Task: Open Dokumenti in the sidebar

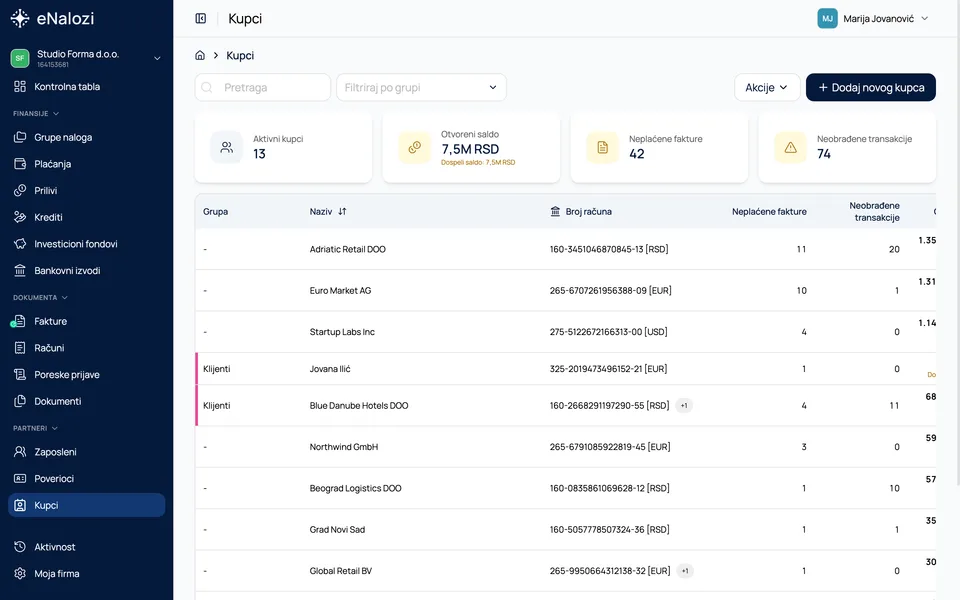Action: (86, 401)
